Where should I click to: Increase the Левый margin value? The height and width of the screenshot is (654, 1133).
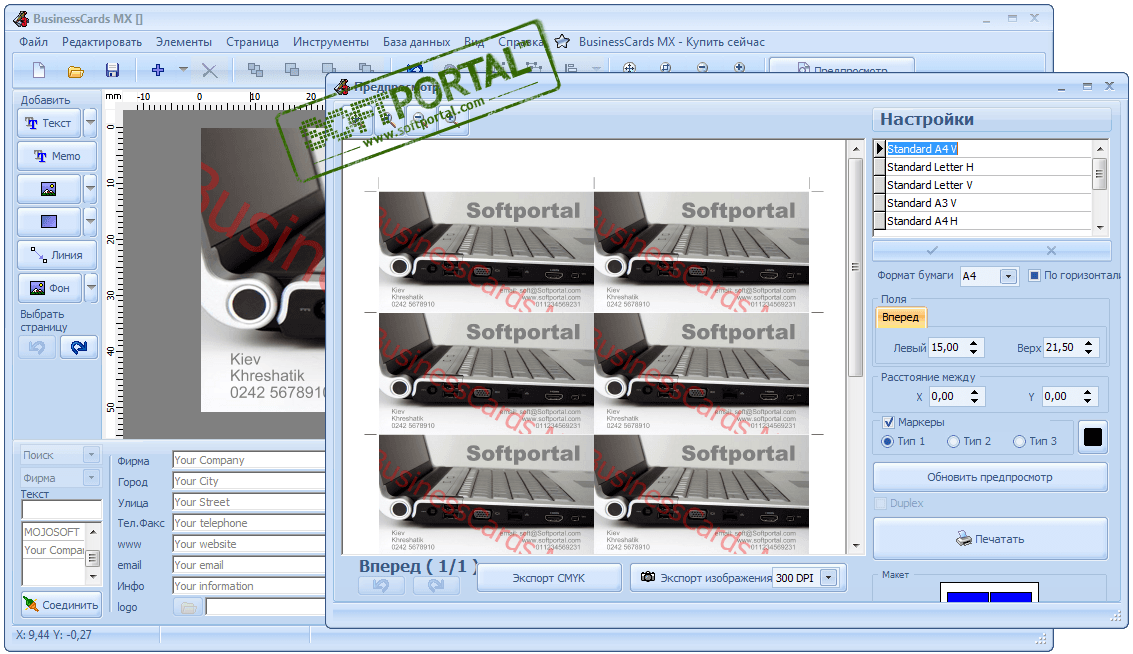coord(973,343)
